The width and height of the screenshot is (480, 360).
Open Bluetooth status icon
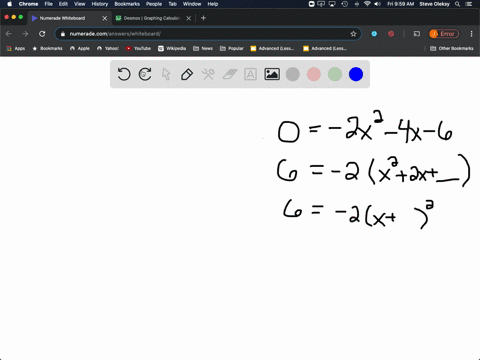[356, 4]
